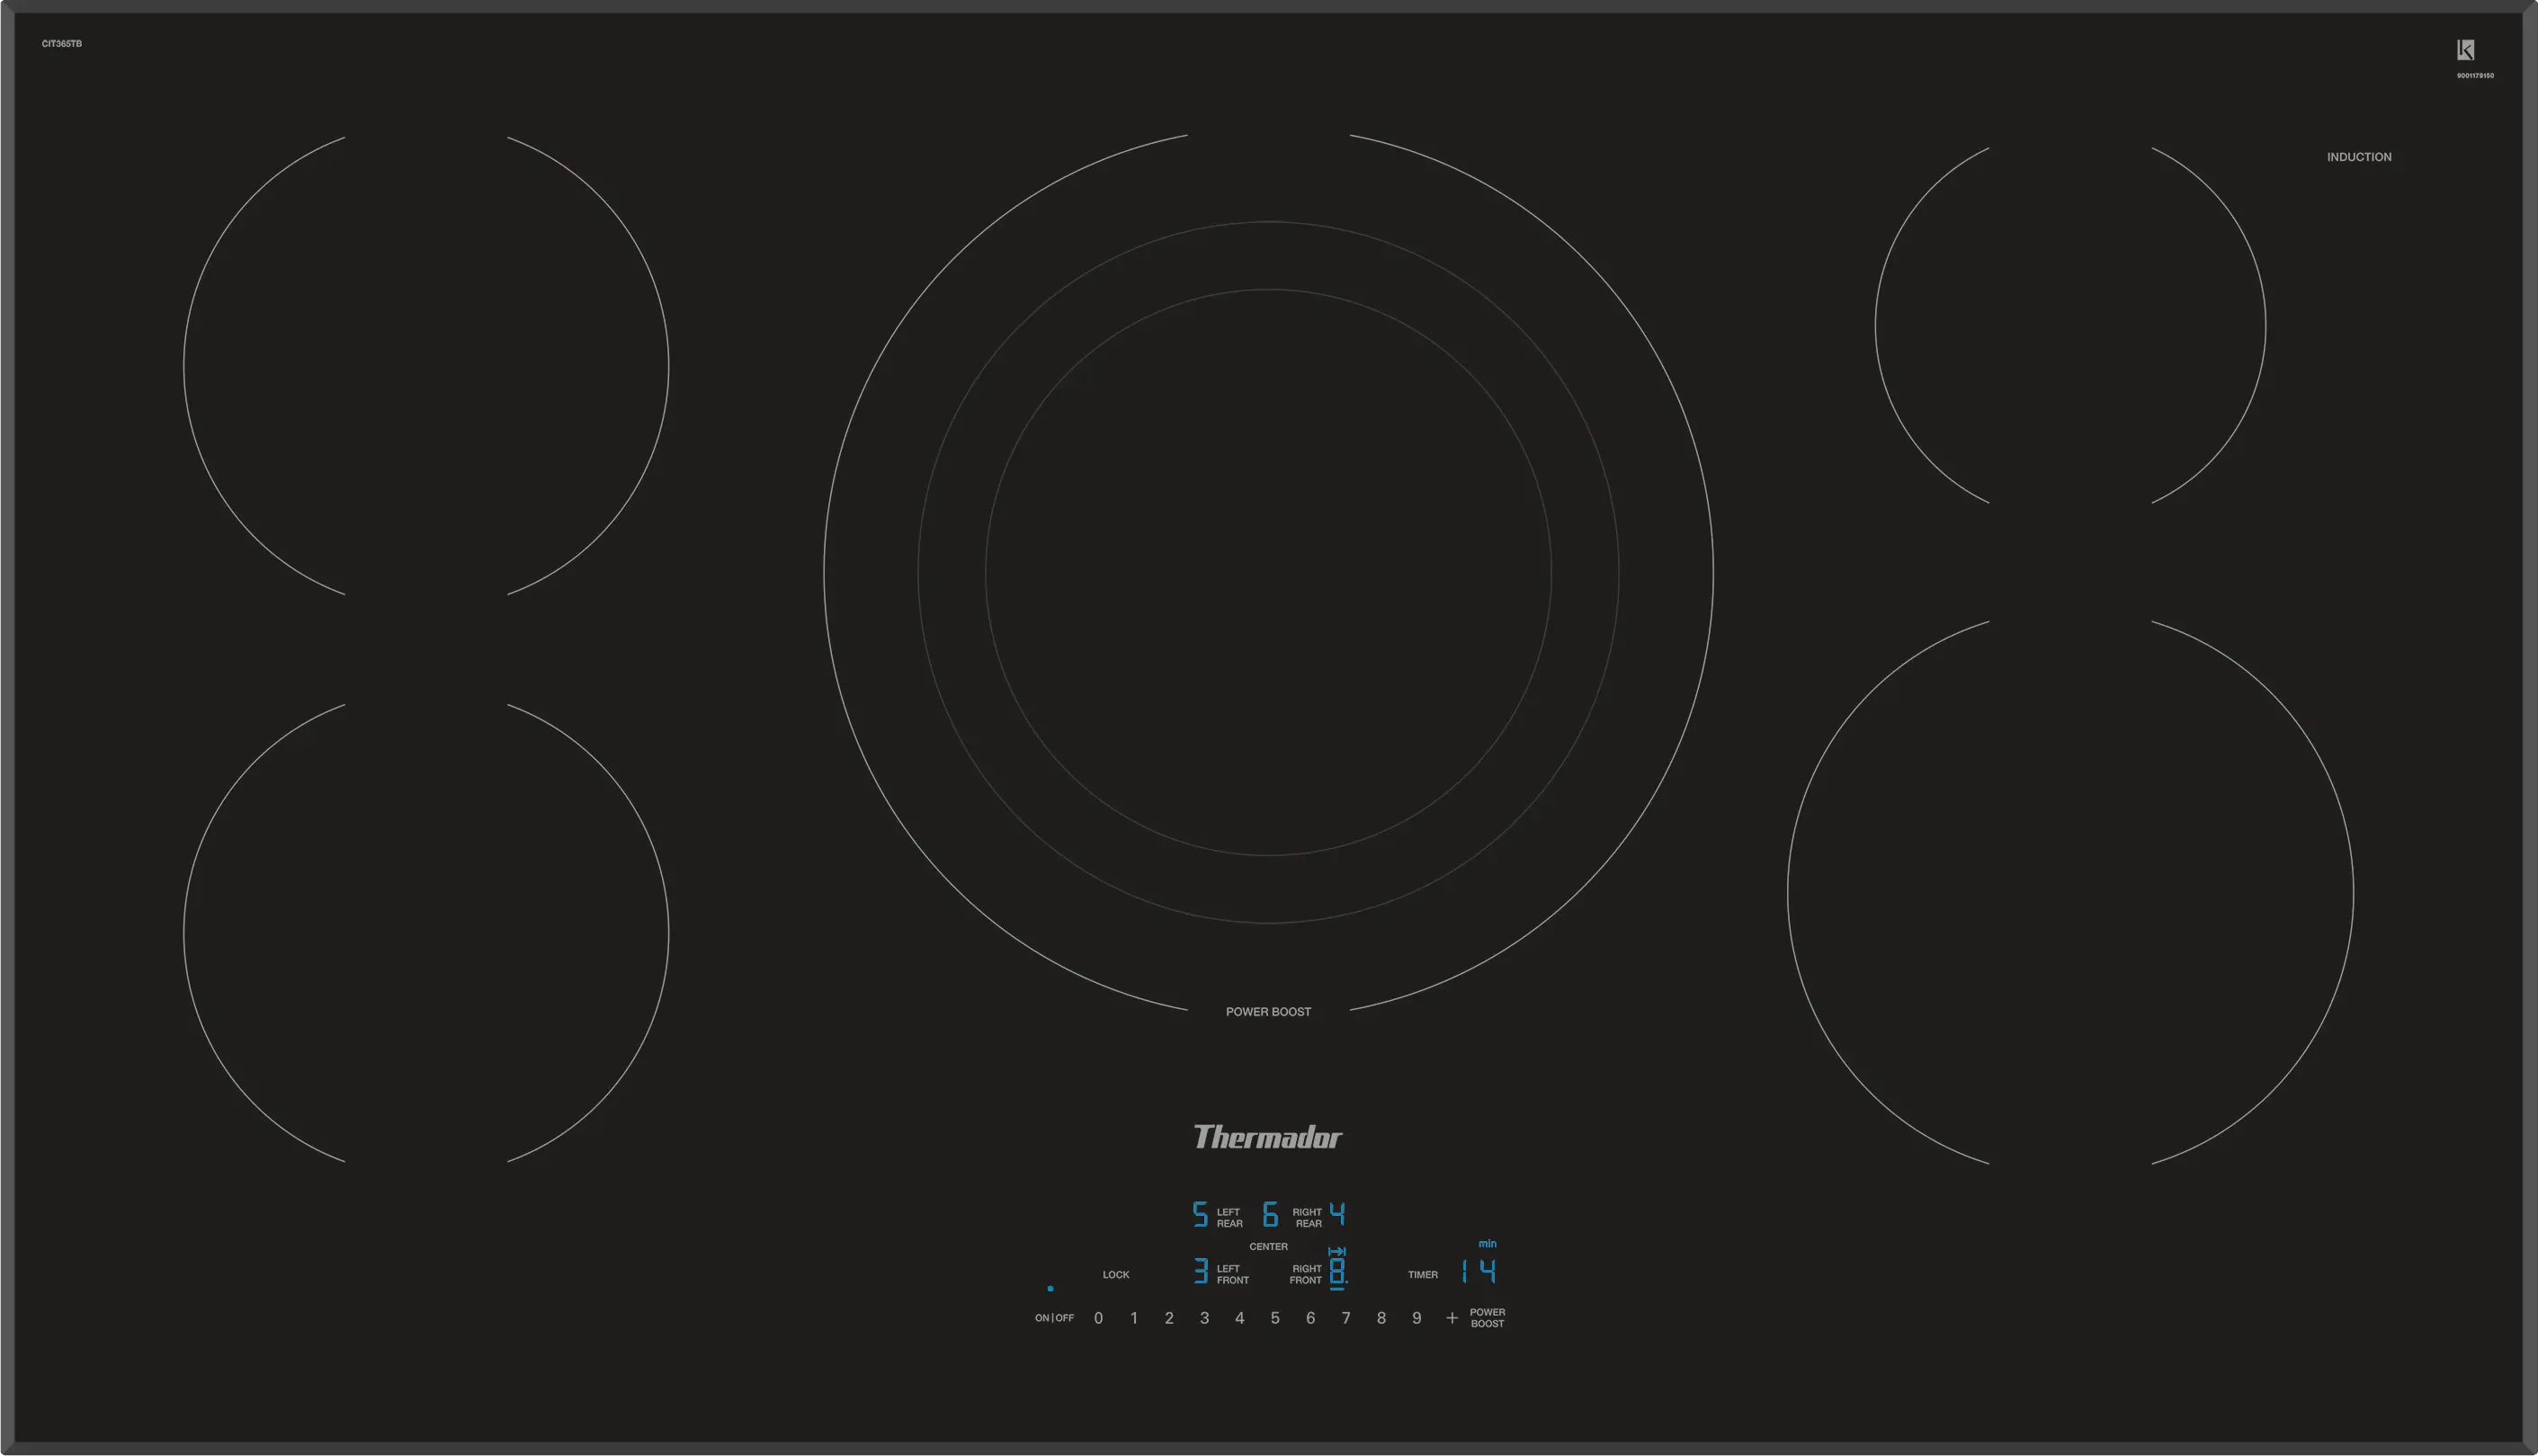Select the RIGHT REAR burner display
This screenshot has width=2538, height=1456.
(x=1337, y=1215)
